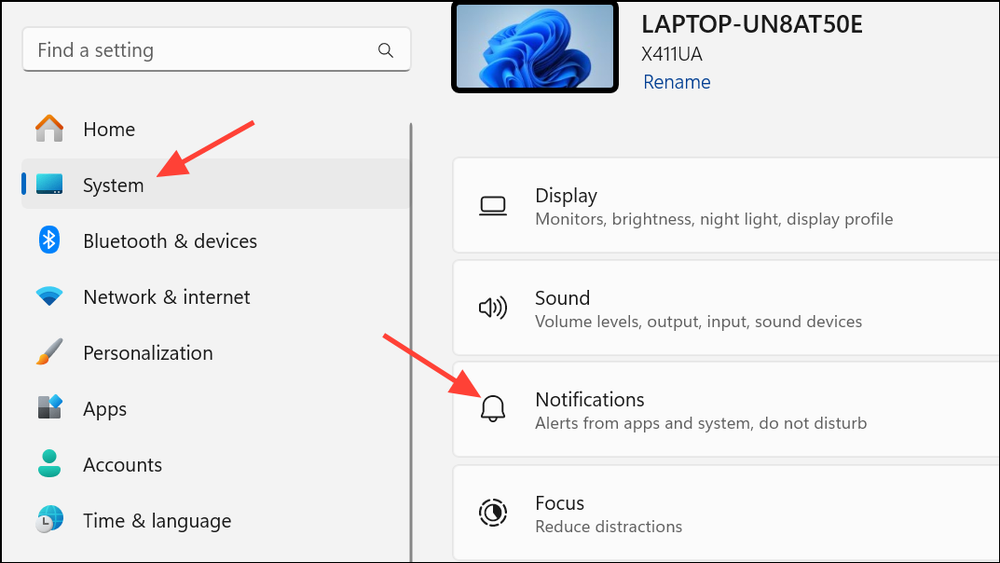Click the search magnifier icon
The image size is (1000, 563).
tap(385, 50)
